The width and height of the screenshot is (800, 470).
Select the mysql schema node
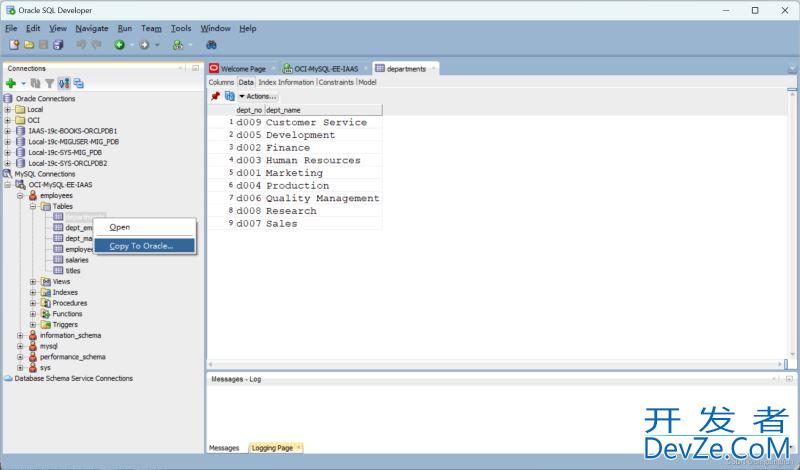point(48,346)
